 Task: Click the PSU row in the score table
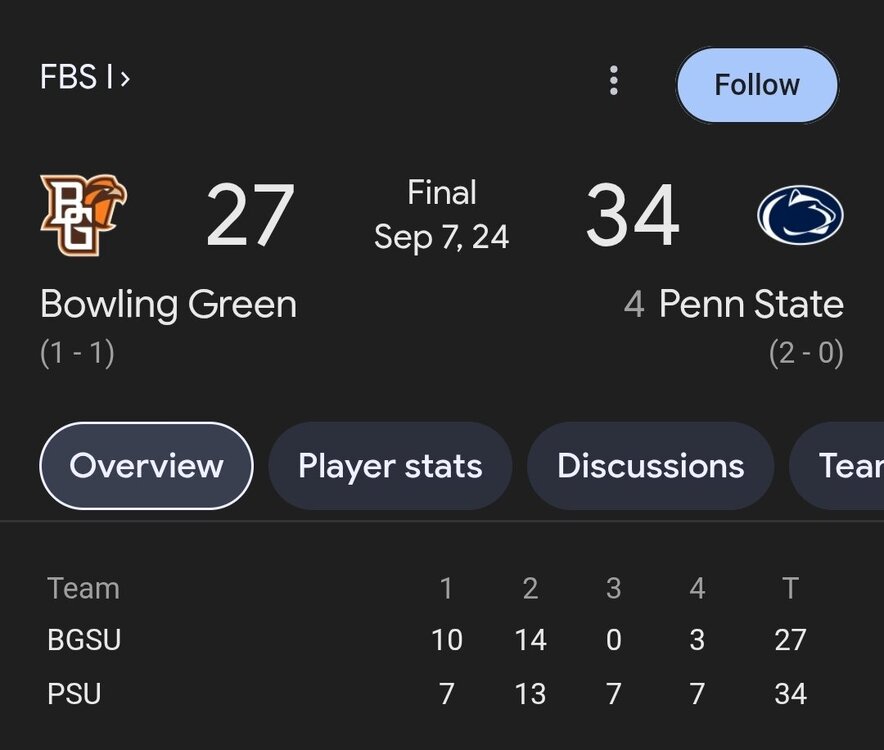[x=74, y=694]
